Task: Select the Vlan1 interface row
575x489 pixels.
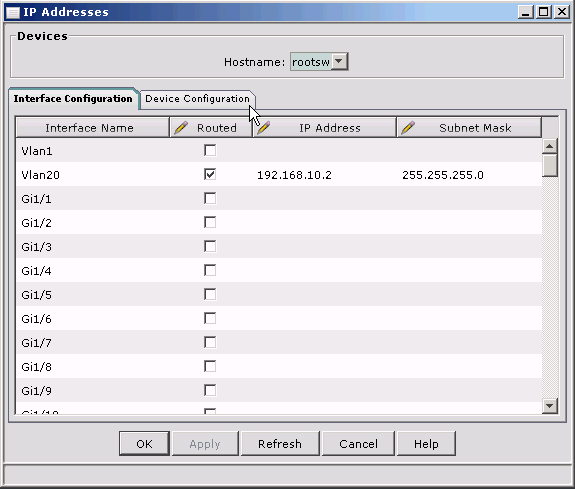Action: 279,150
